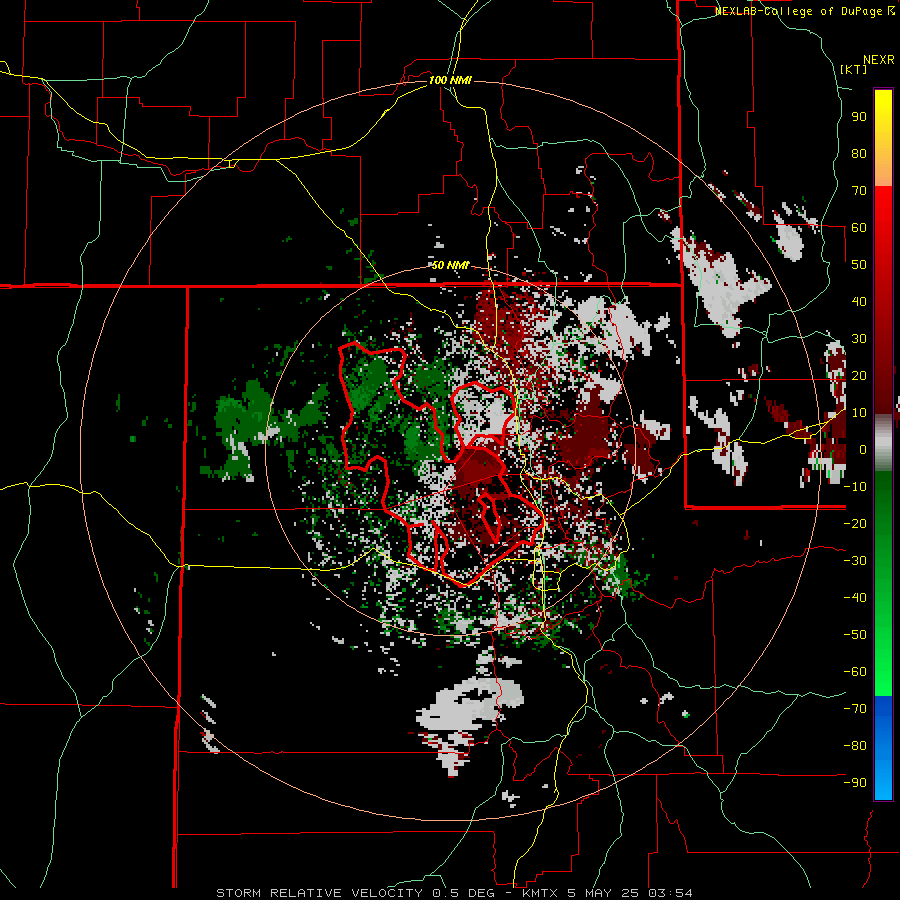Click the [KT] units label
The height and width of the screenshot is (900, 900).
[854, 69]
